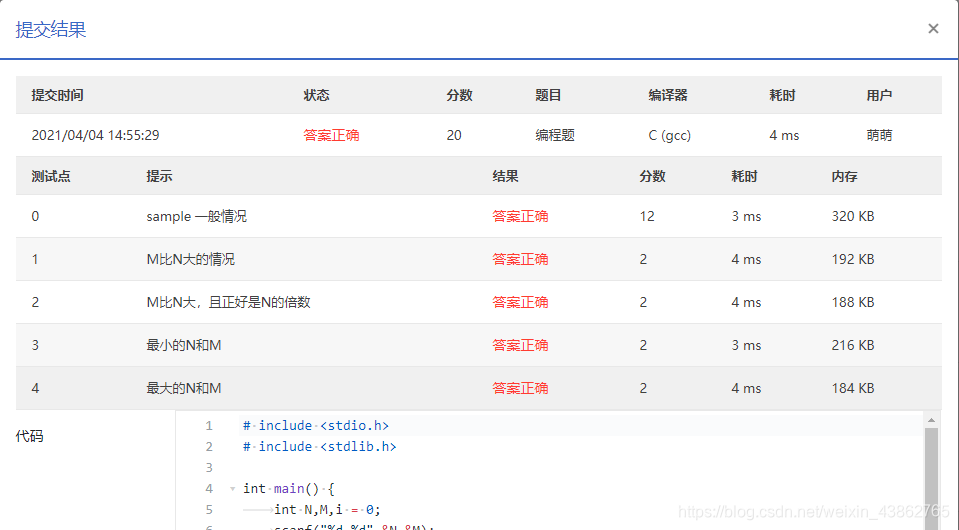Viewport: 959px width, 530px height.
Task: Click the 编译器 column header
Action: (x=668, y=95)
